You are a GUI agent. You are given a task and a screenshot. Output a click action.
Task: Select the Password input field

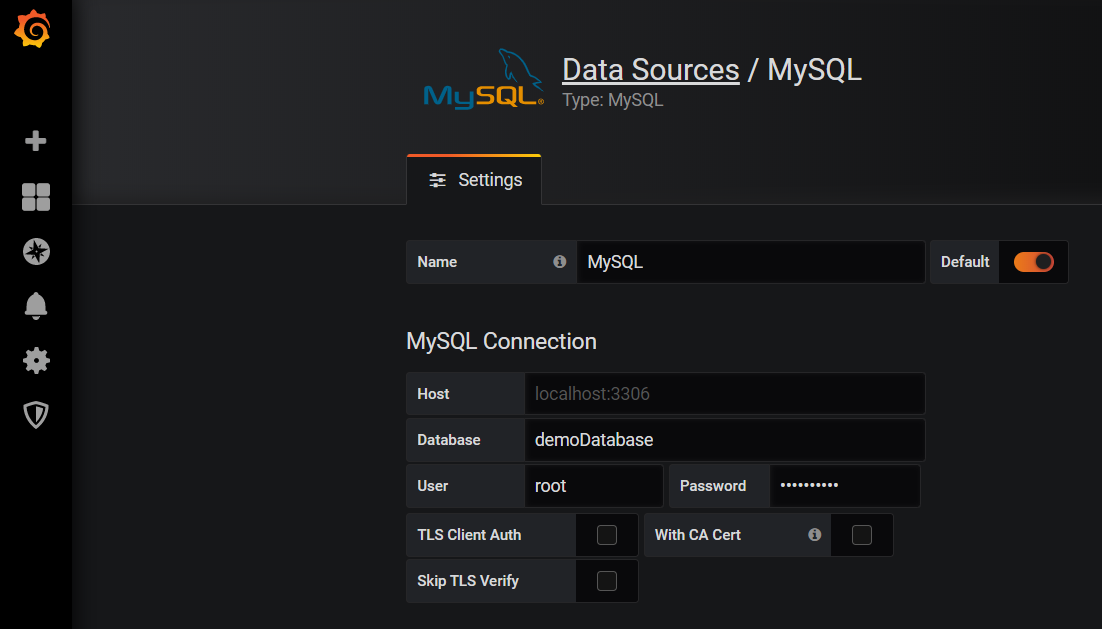pyautogui.click(x=844, y=485)
